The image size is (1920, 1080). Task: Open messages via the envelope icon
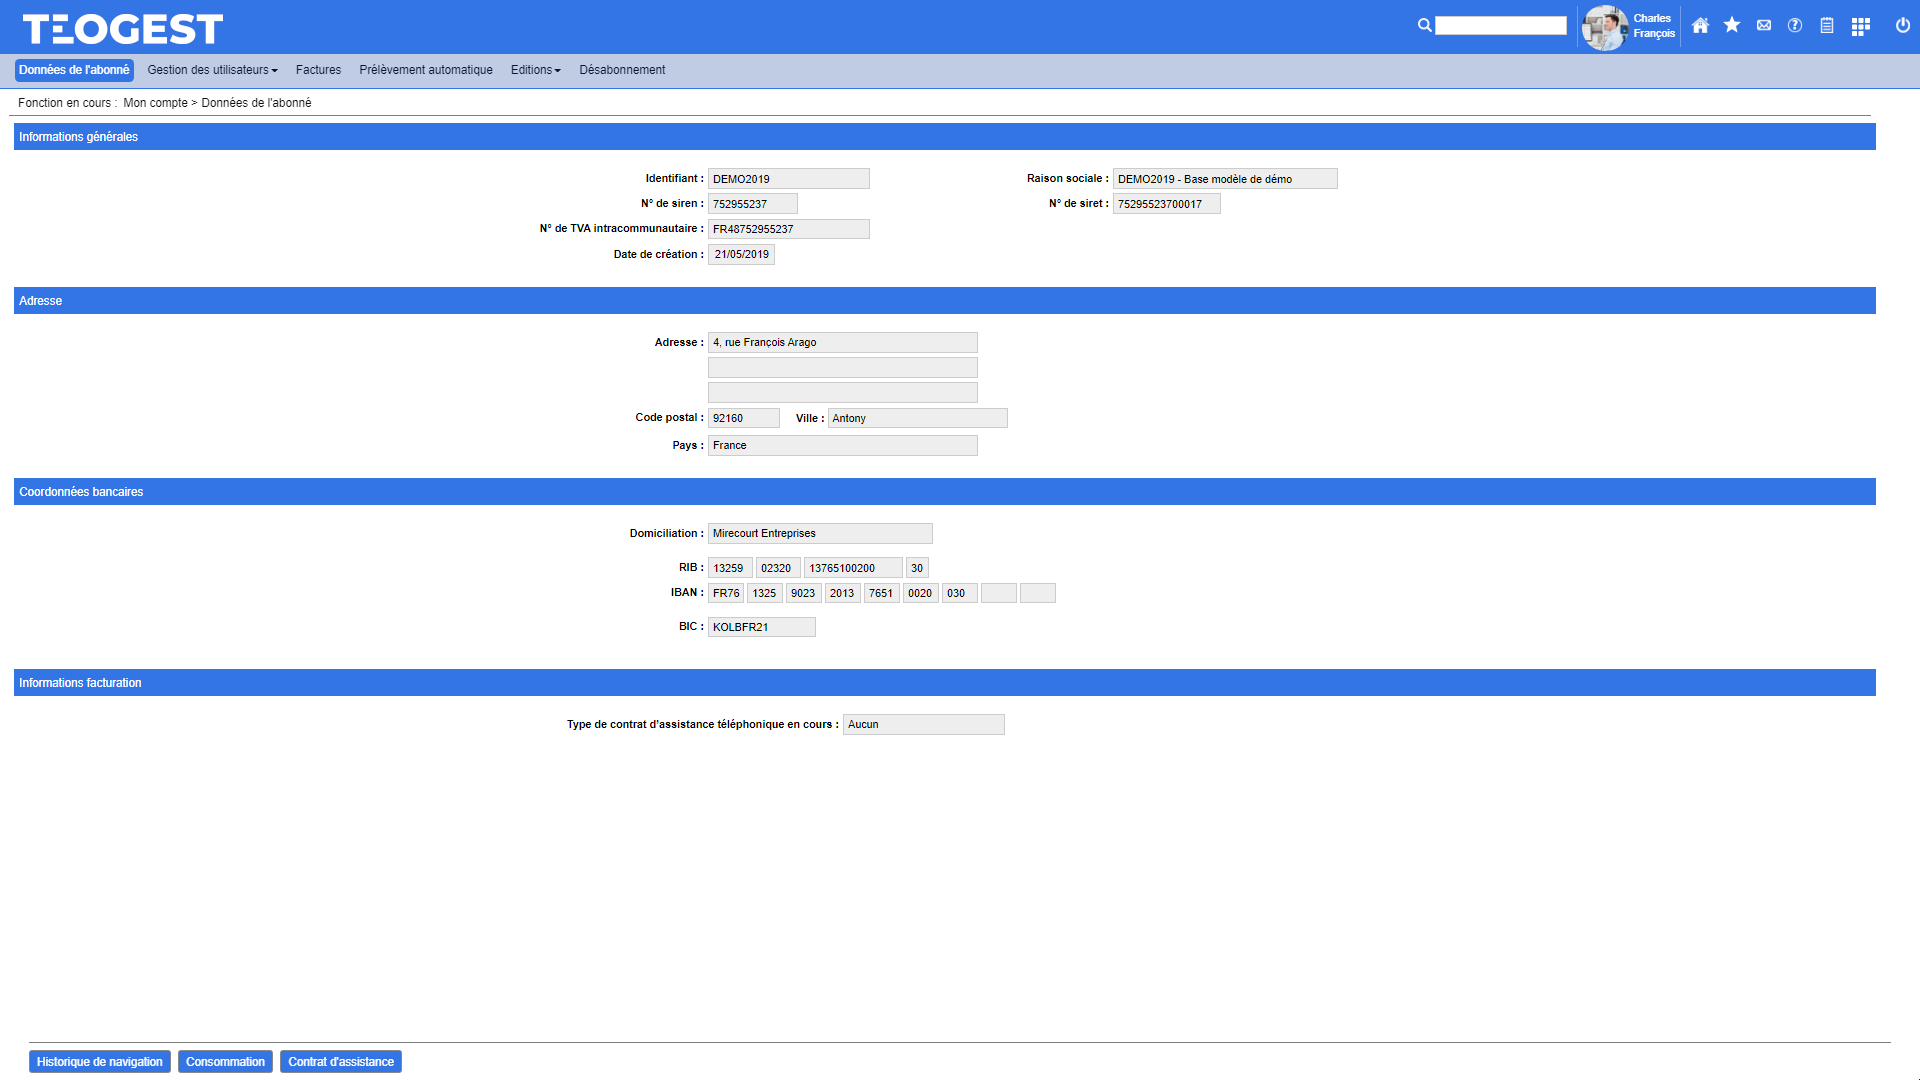pyautogui.click(x=1764, y=26)
